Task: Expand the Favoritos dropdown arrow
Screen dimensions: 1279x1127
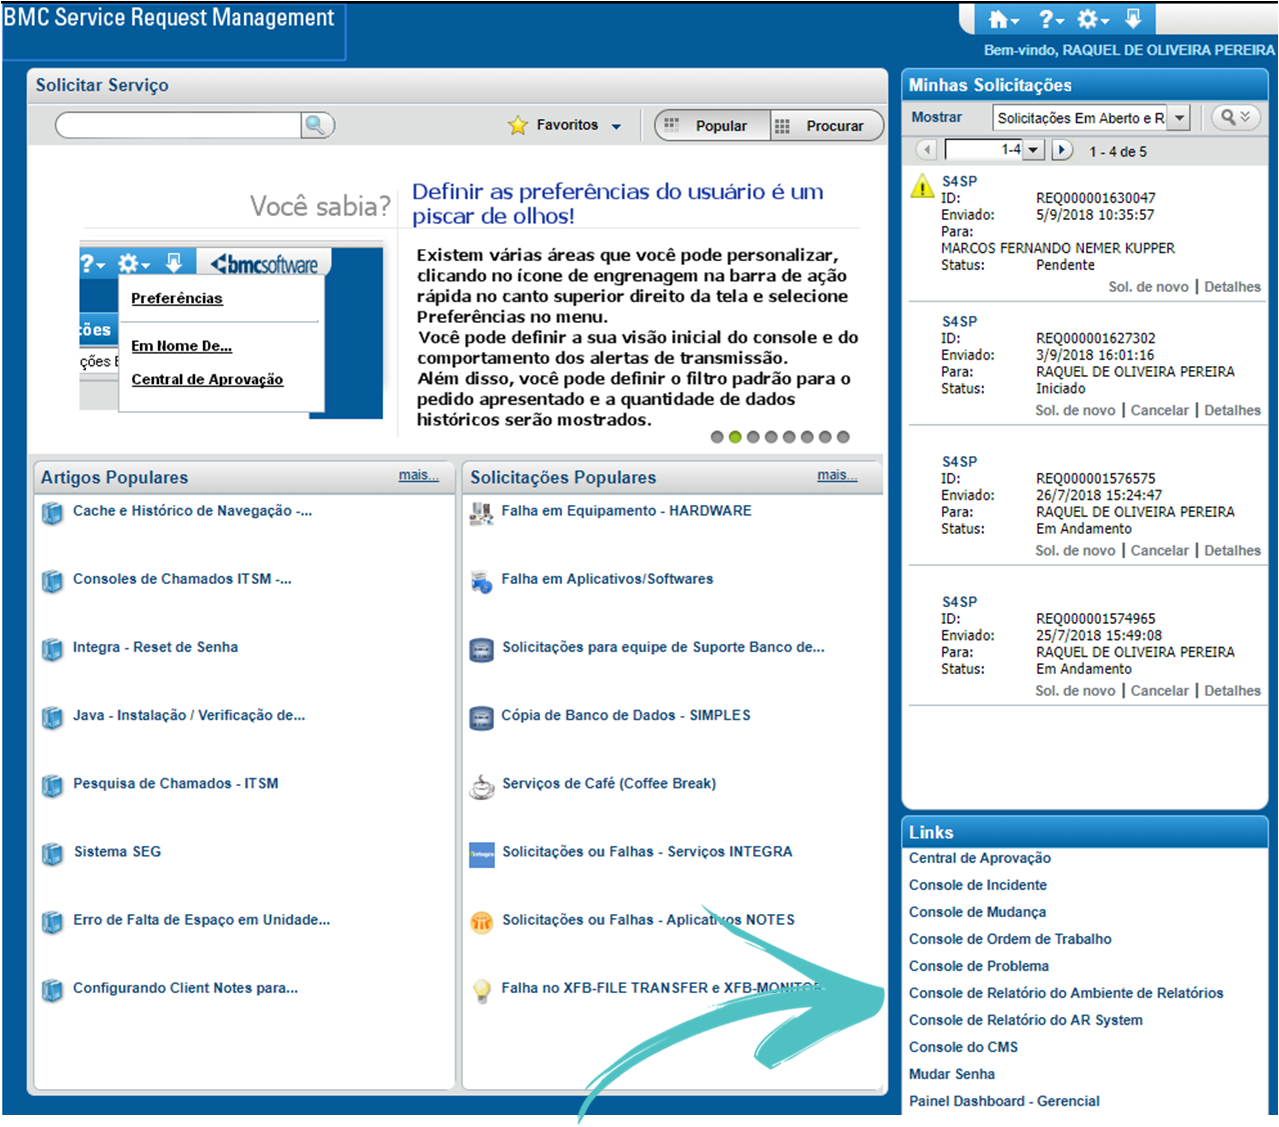Action: pyautogui.click(x=616, y=126)
